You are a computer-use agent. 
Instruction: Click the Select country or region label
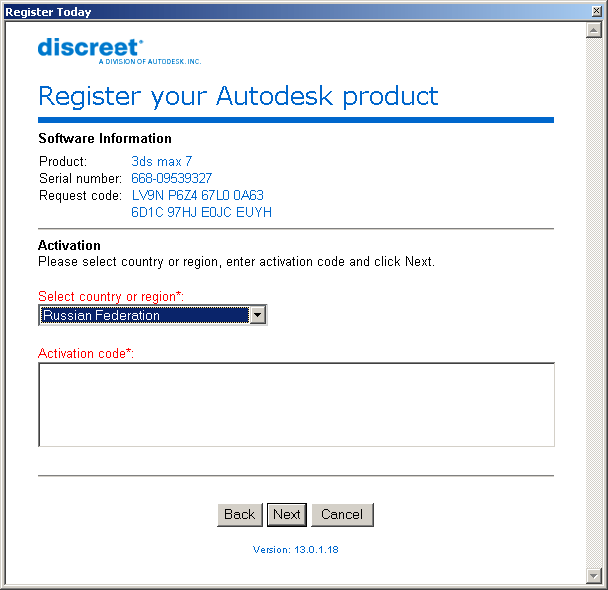[x=111, y=297]
